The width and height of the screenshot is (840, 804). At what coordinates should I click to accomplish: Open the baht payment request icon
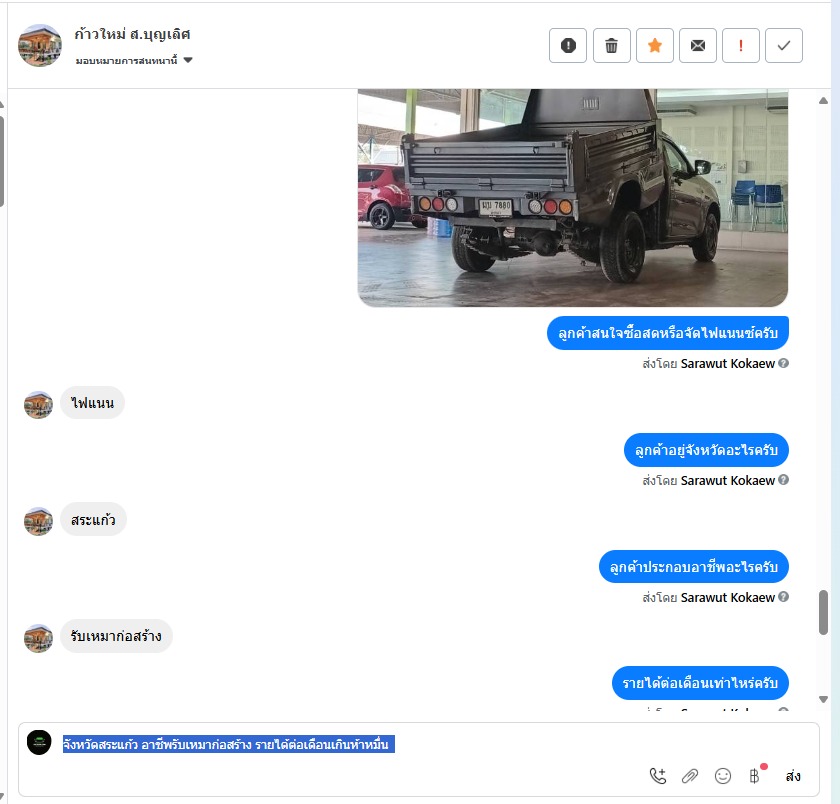tap(754, 776)
